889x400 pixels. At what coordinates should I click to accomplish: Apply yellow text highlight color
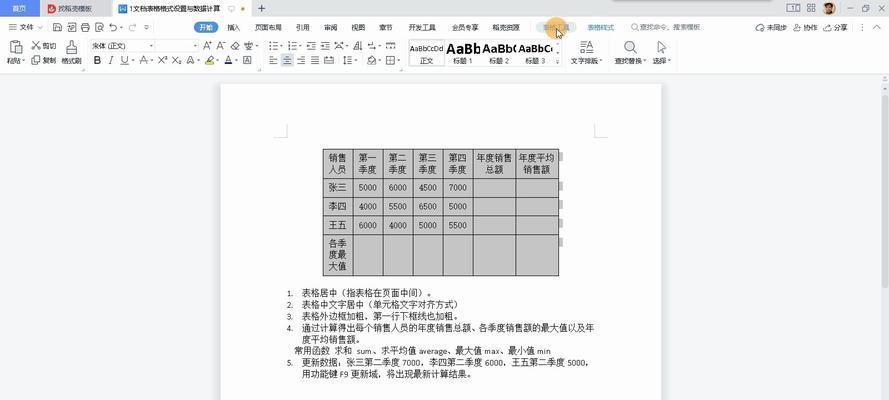click(209, 61)
